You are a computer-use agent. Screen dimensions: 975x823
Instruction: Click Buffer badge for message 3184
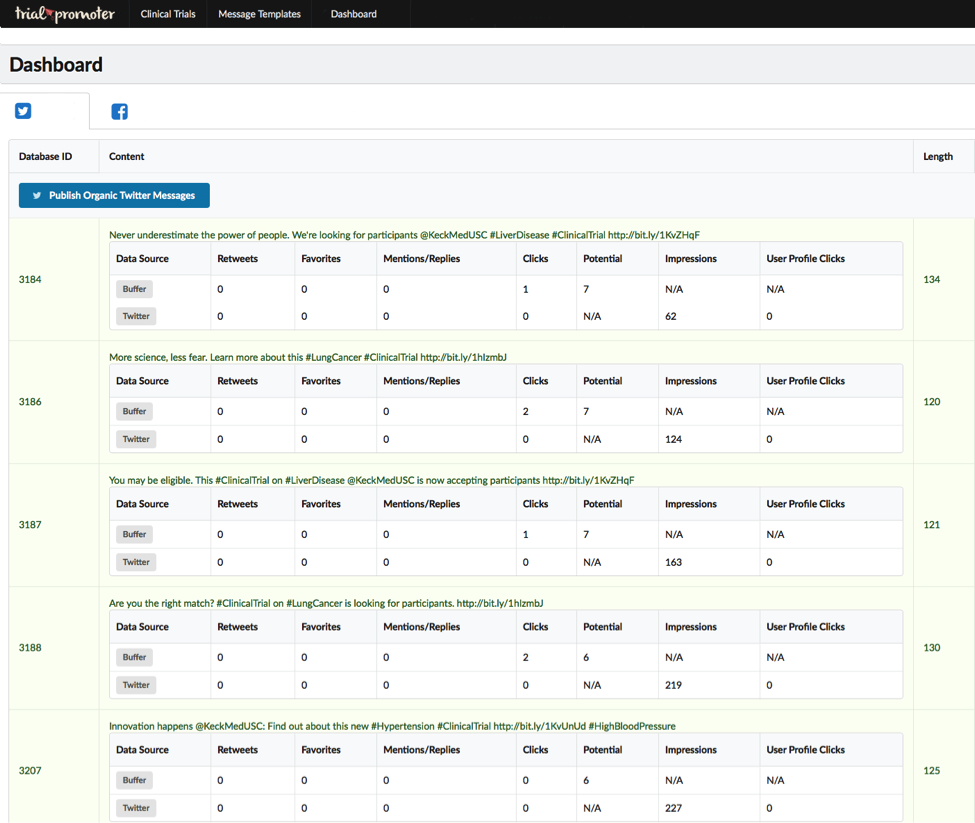pyautogui.click(x=134, y=289)
